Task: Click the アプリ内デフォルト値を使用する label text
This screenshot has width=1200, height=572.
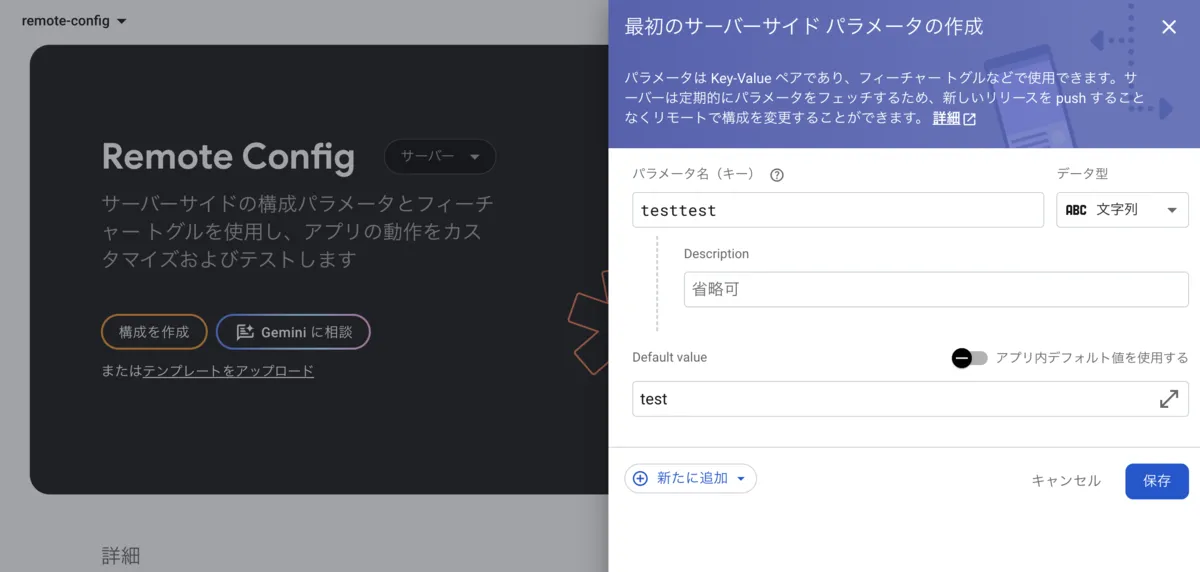Action: [x=1092, y=358]
